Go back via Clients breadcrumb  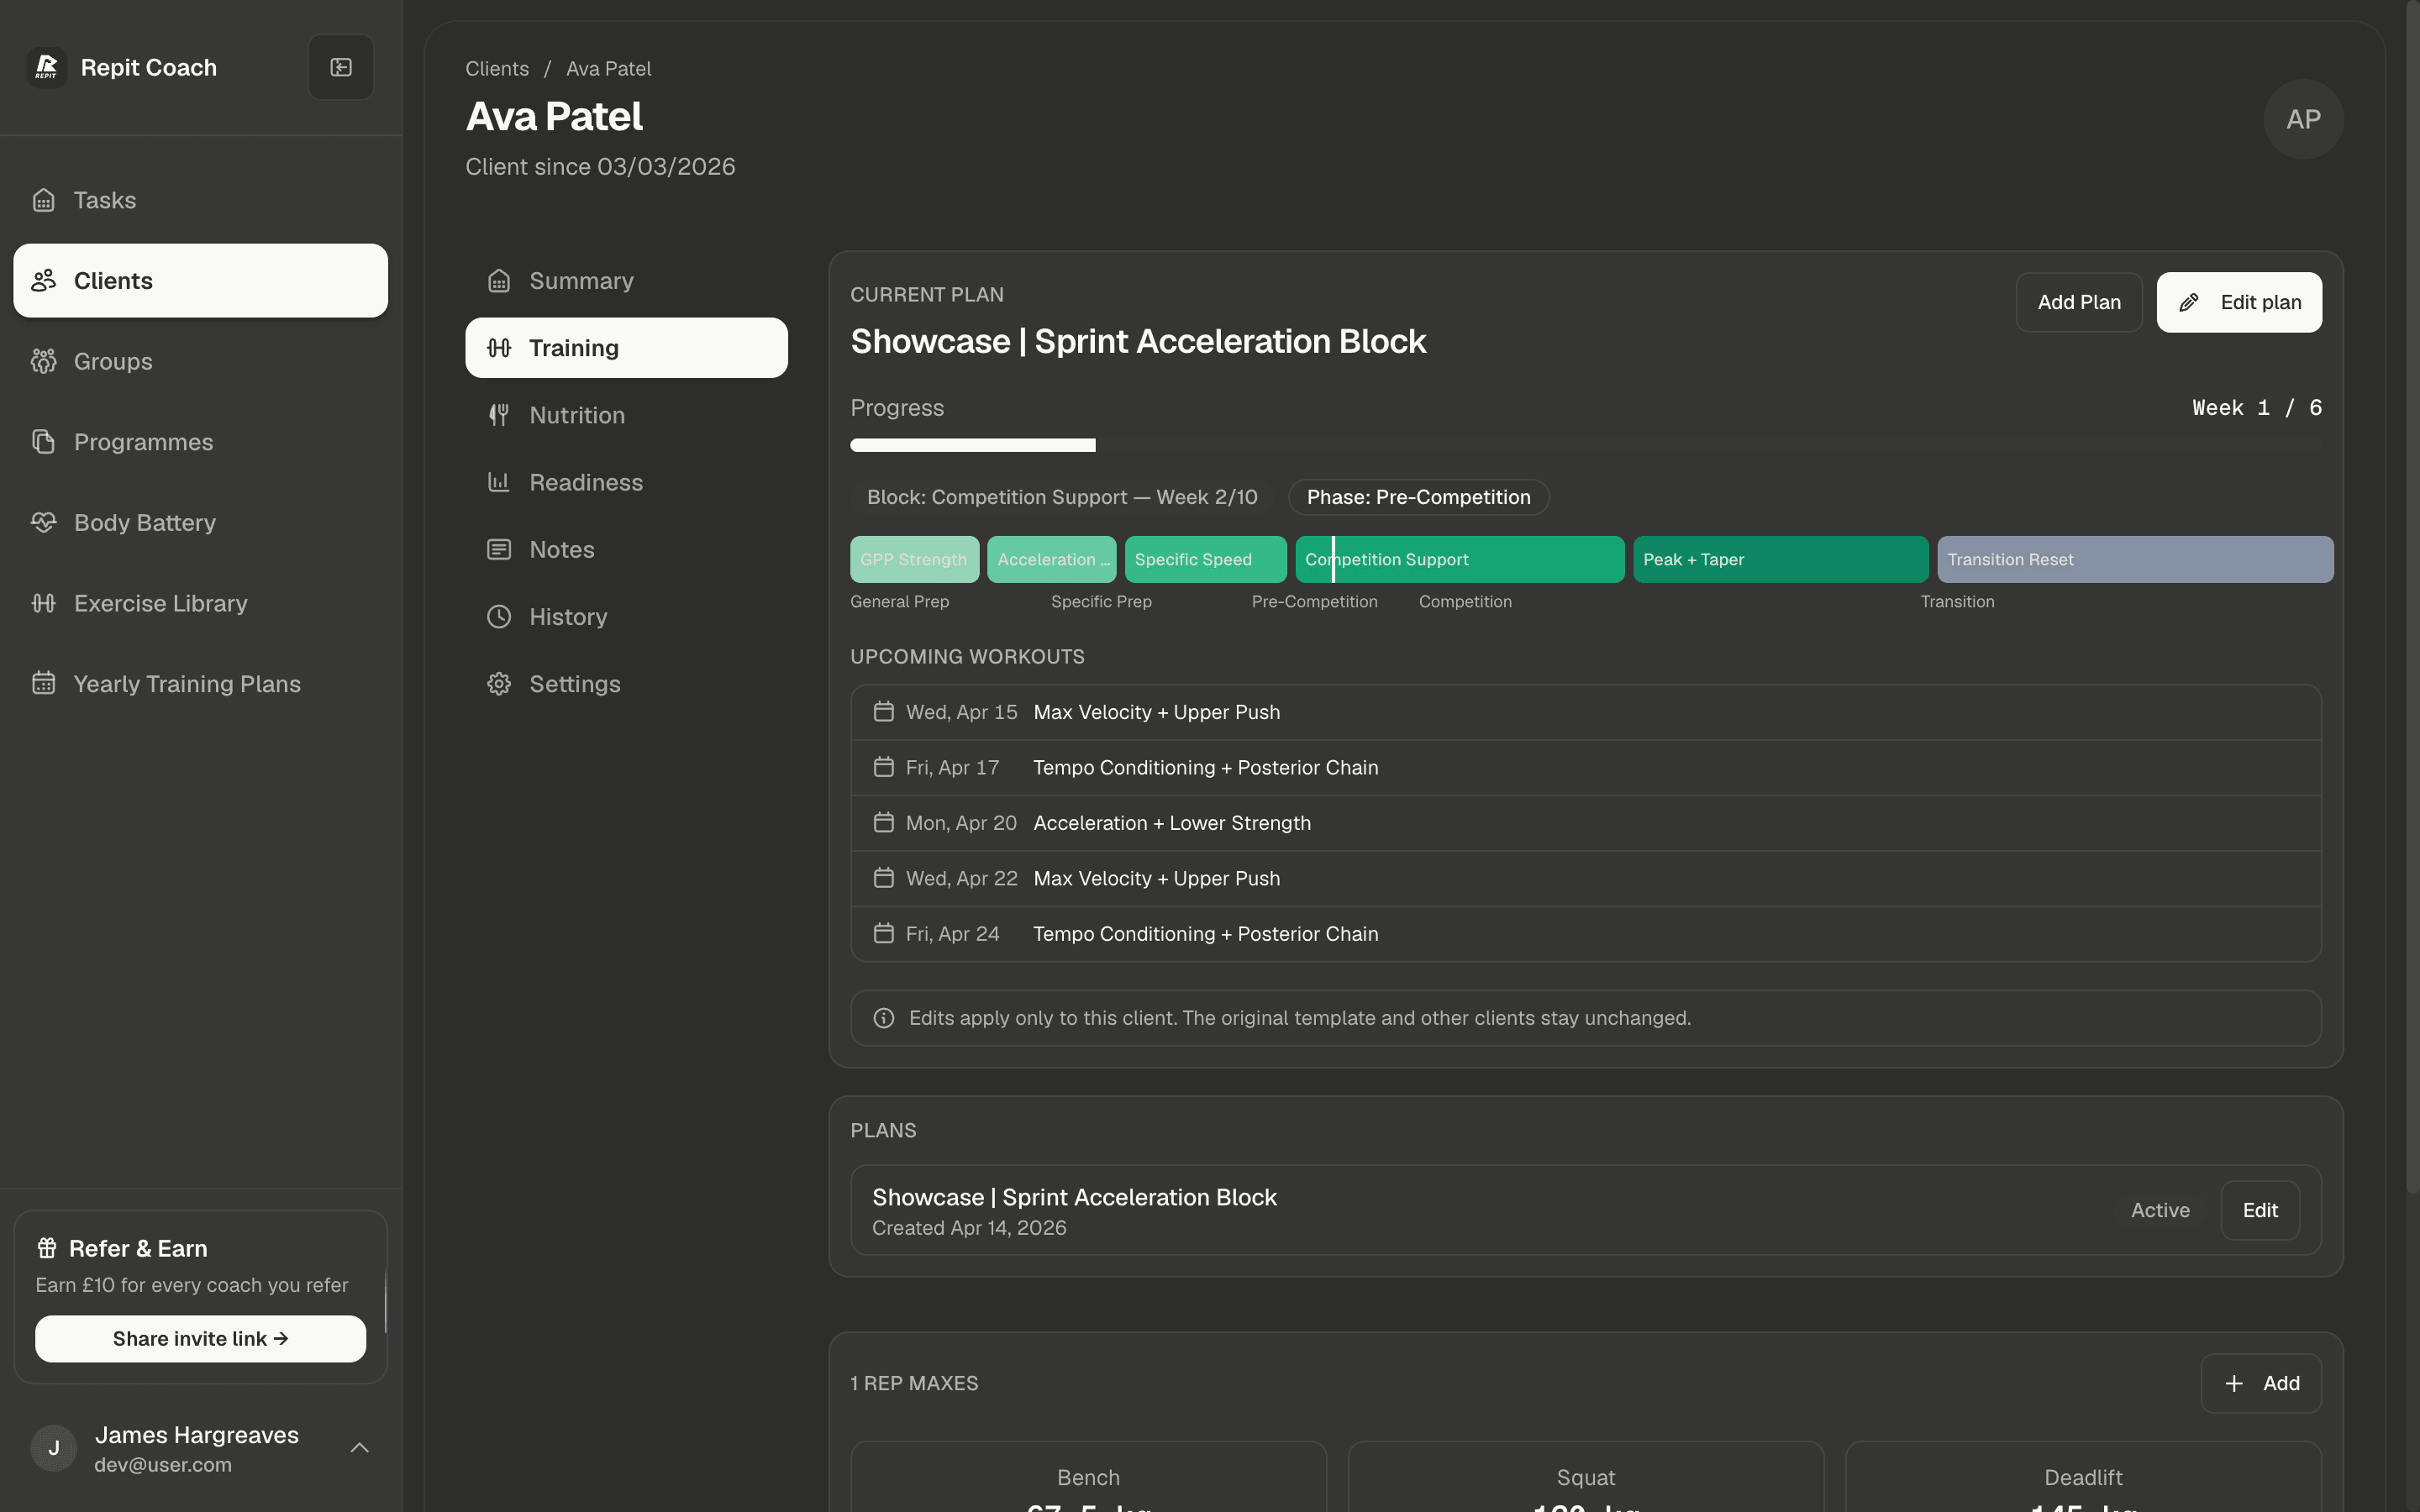(497, 69)
